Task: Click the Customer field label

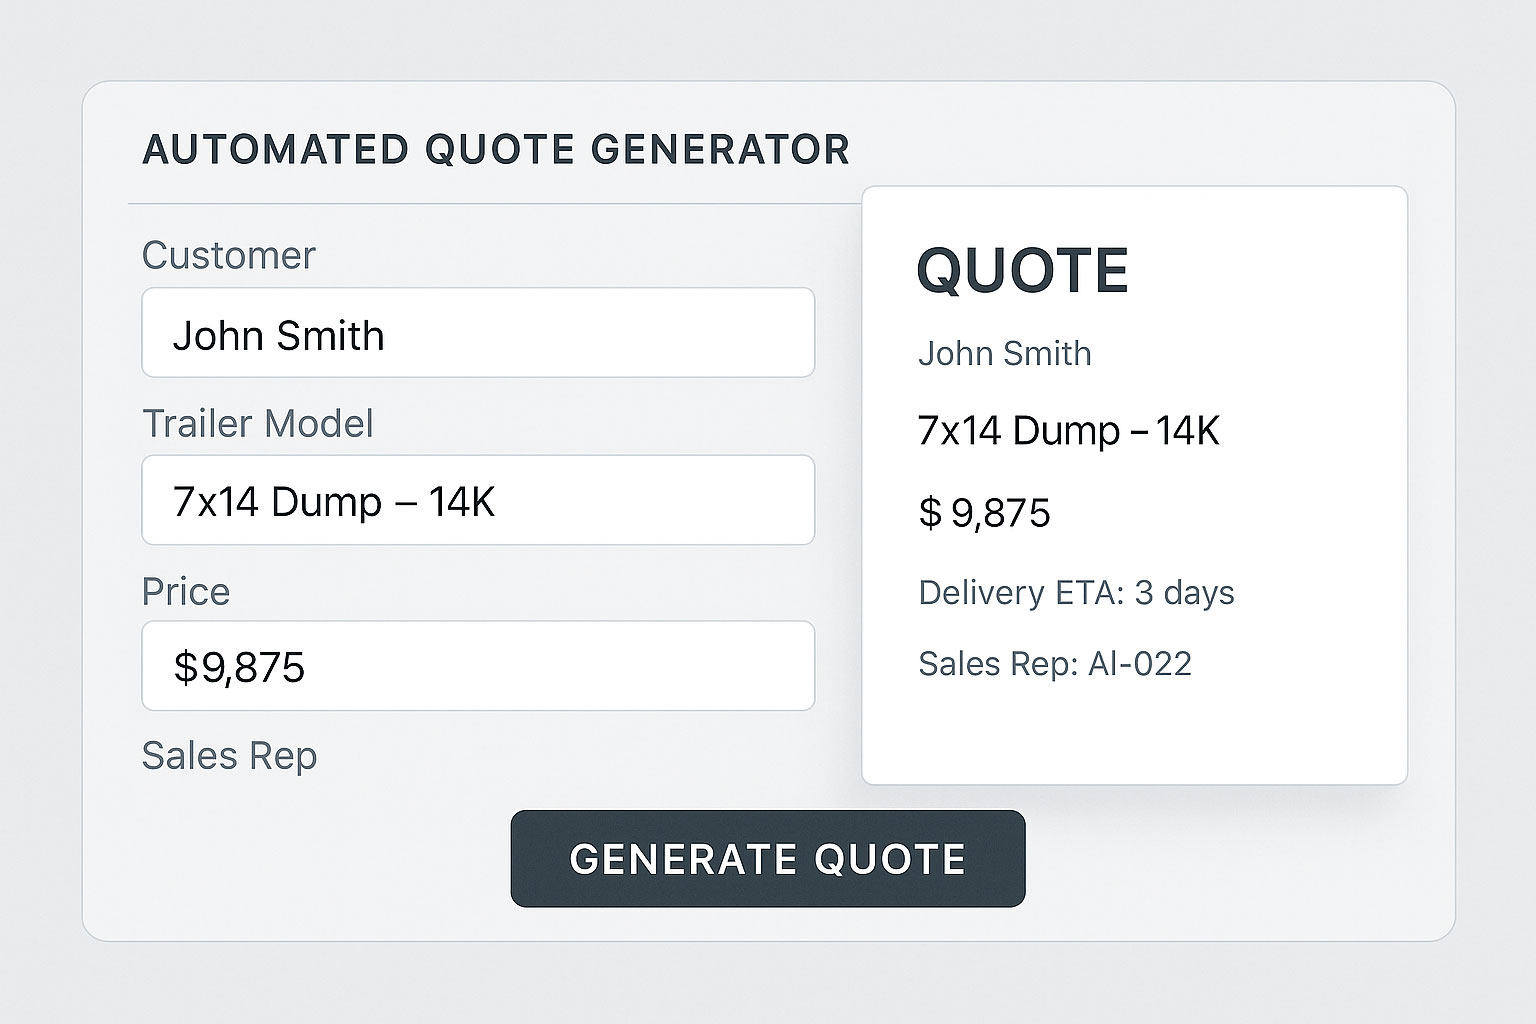Action: 228,255
